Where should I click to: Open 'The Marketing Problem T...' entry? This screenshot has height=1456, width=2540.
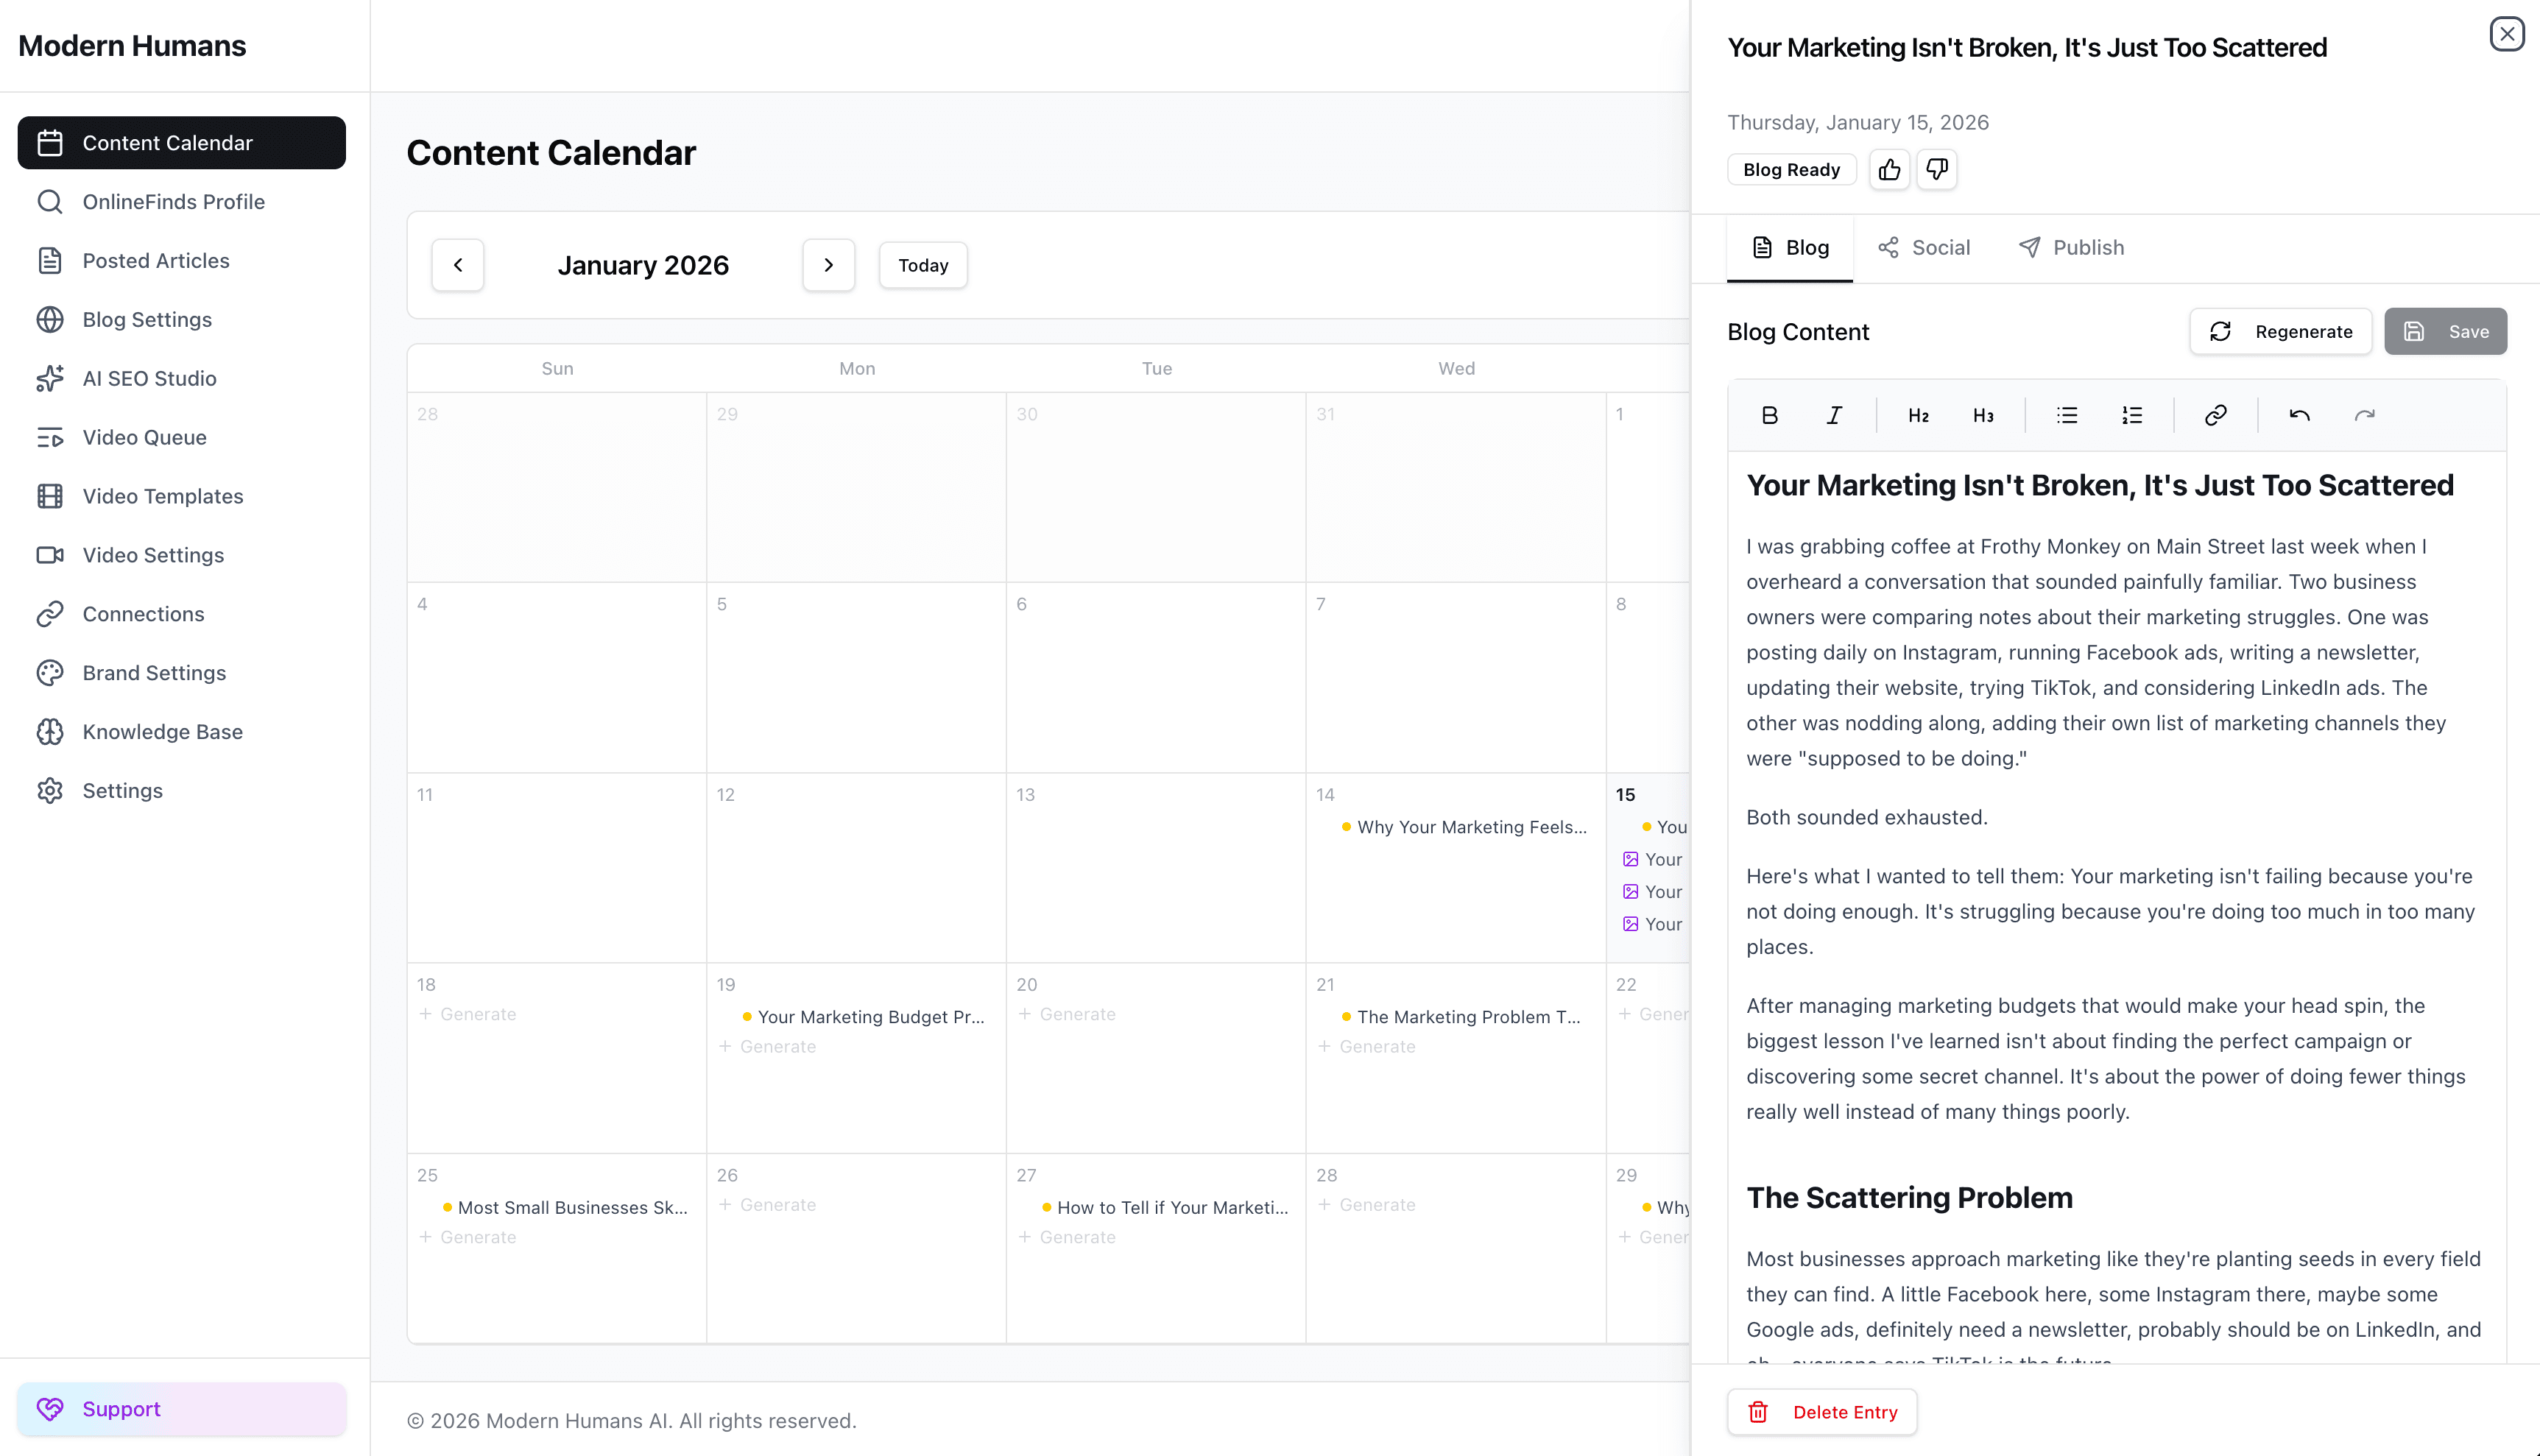click(x=1461, y=1017)
